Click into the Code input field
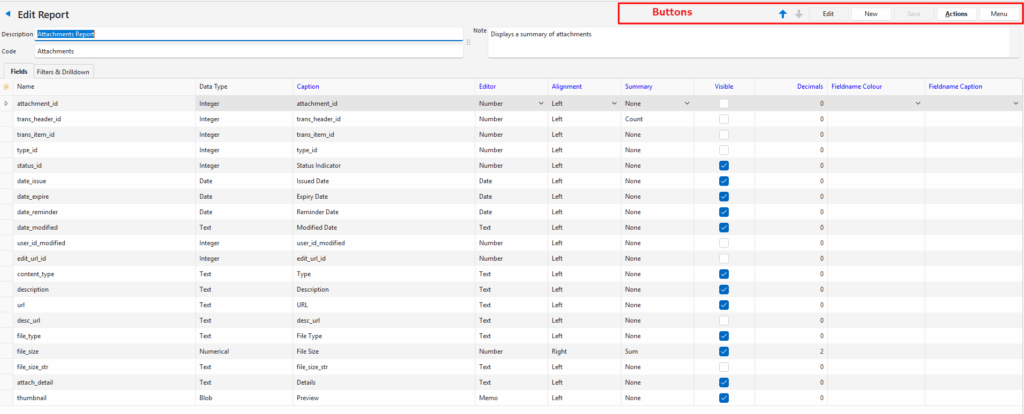 [248, 50]
